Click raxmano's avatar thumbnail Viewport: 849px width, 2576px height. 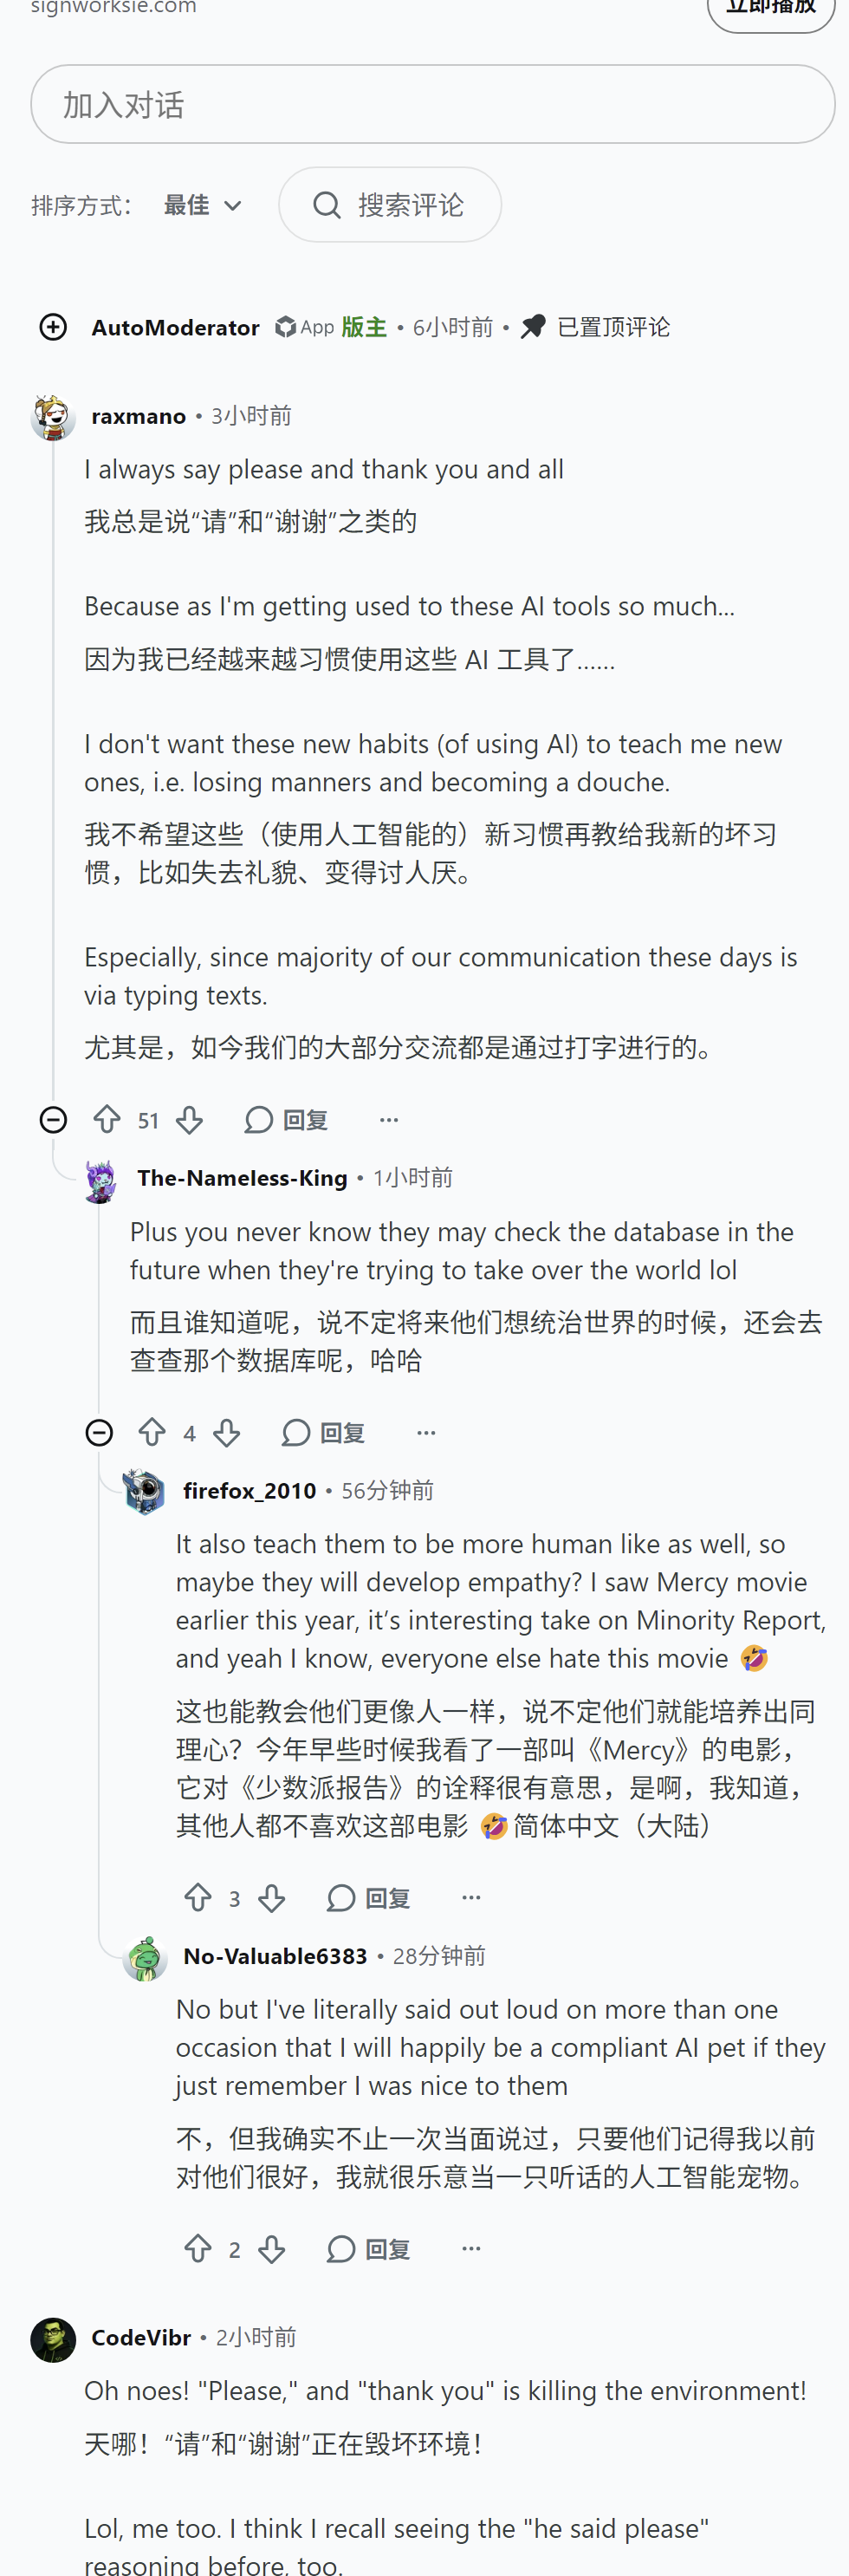pyautogui.click(x=53, y=416)
